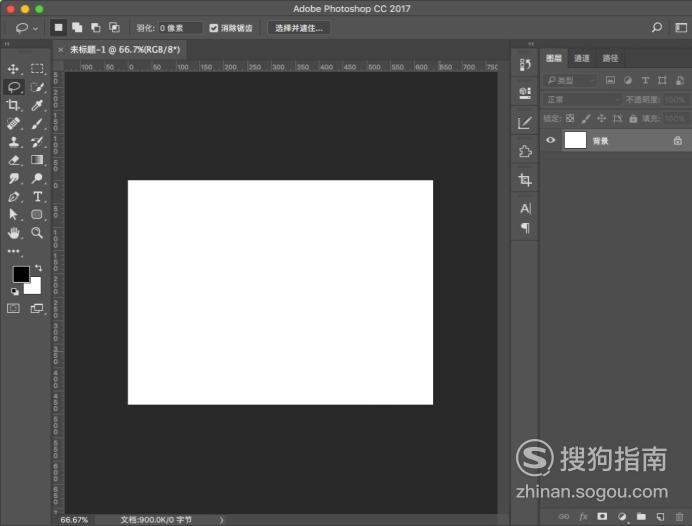This screenshot has width=692, height=526.
Task: Select the Smudge tool
Action: [x=14, y=178]
